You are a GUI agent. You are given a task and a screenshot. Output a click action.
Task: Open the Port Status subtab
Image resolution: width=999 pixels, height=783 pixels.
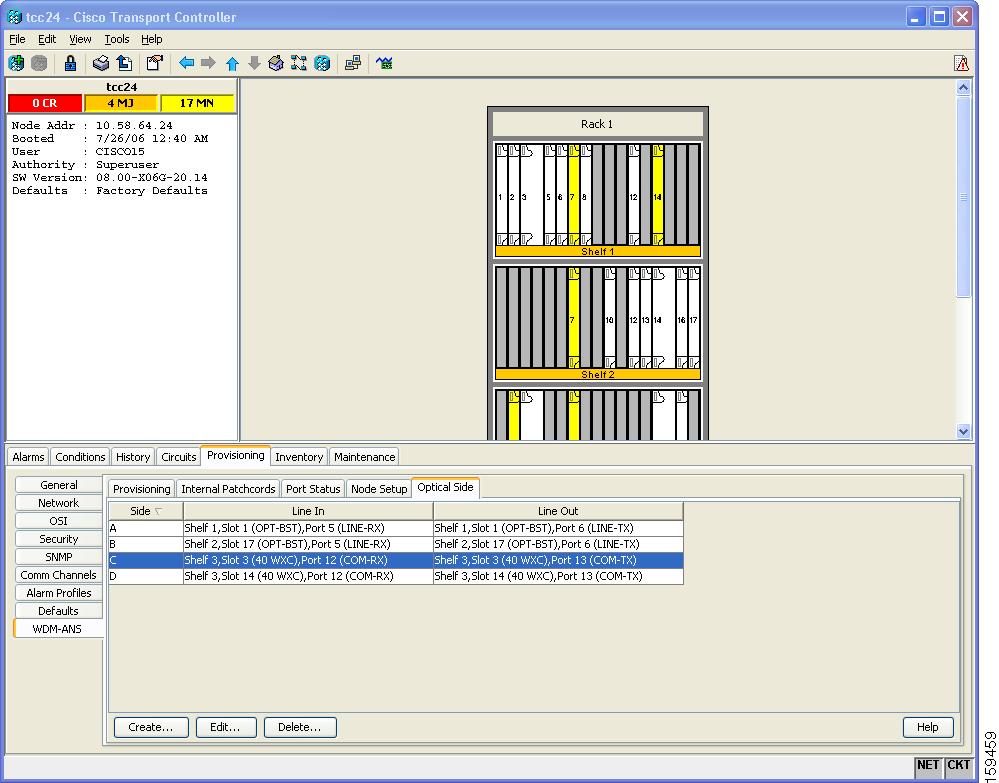click(313, 489)
